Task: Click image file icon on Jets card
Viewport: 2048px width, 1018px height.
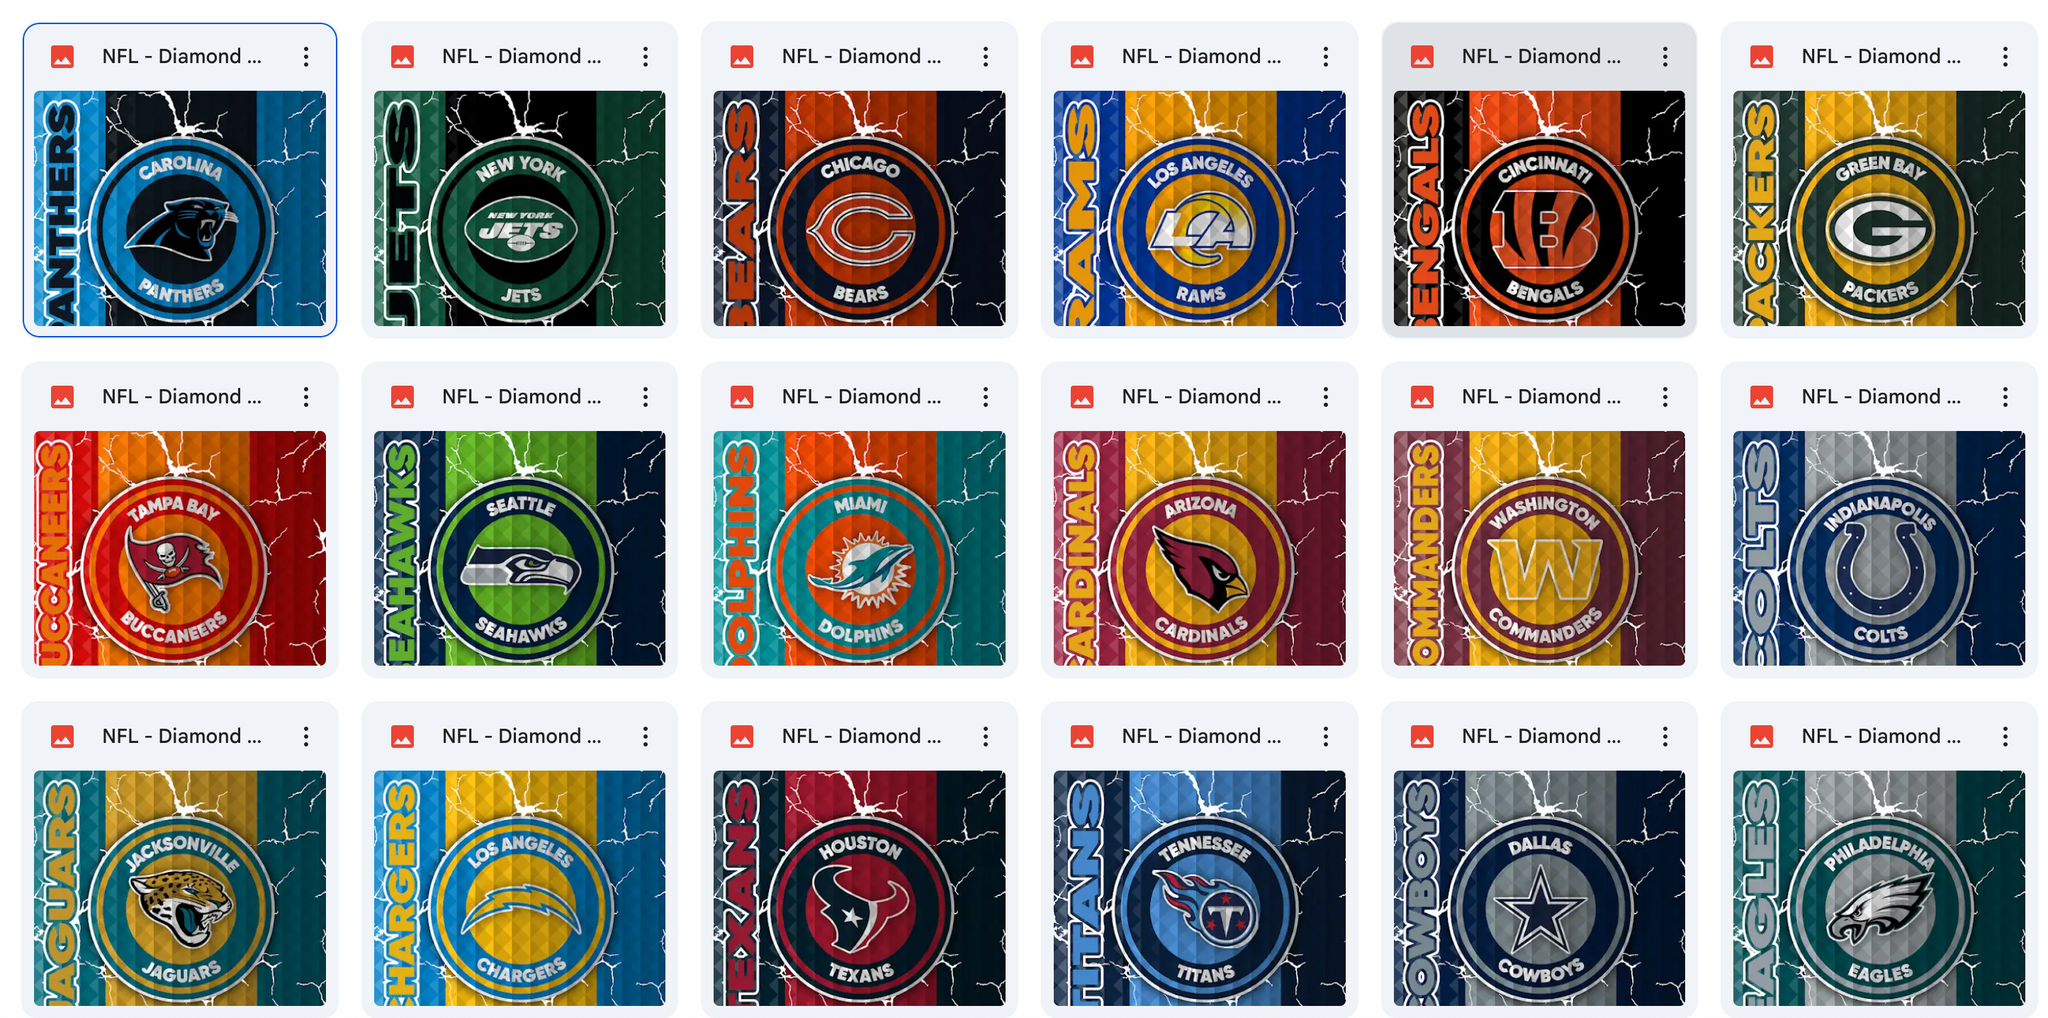Action: 402,57
